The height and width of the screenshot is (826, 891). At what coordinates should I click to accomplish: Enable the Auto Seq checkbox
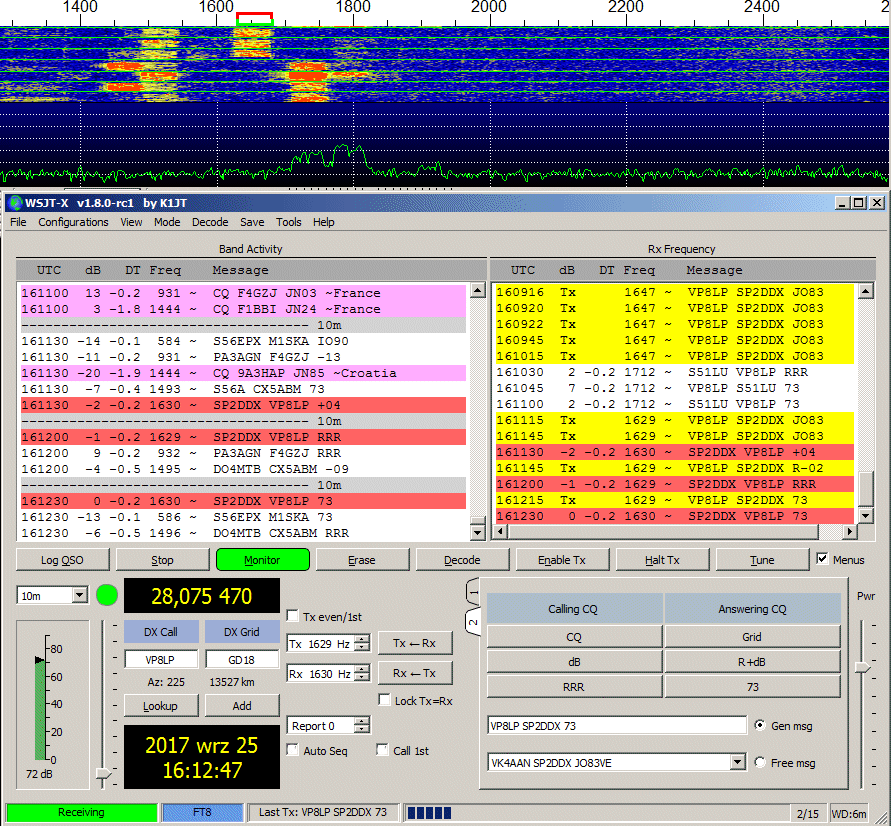point(293,750)
